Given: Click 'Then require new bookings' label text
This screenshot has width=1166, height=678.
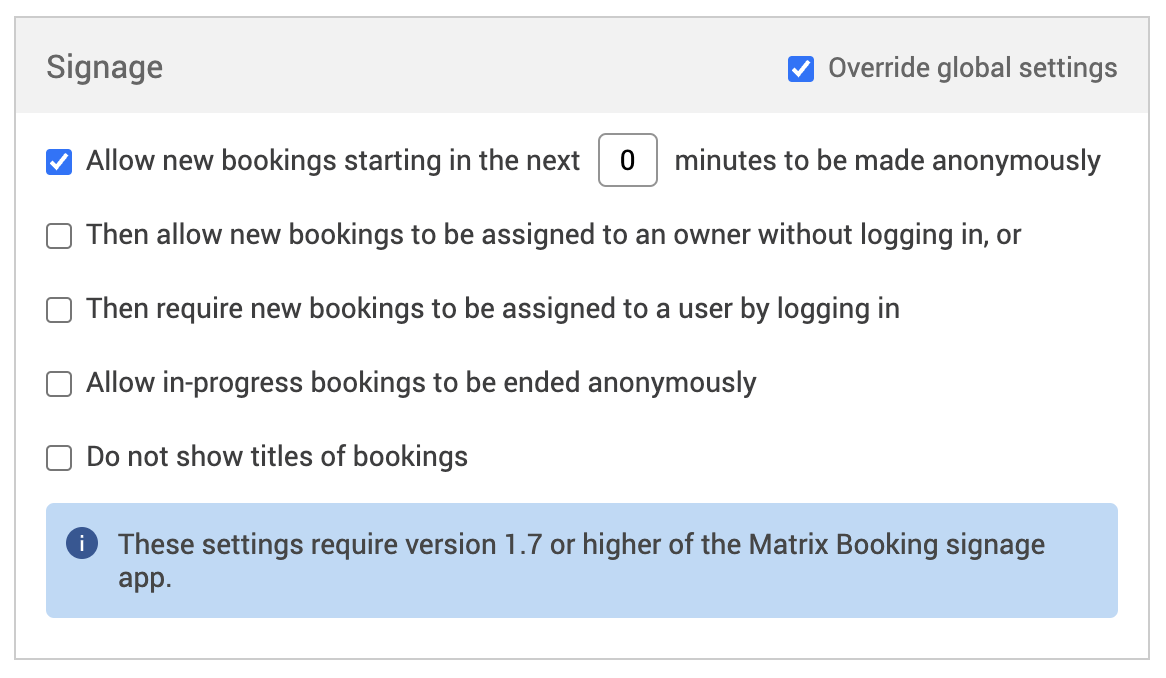Looking at the screenshot, I should tap(493, 309).
